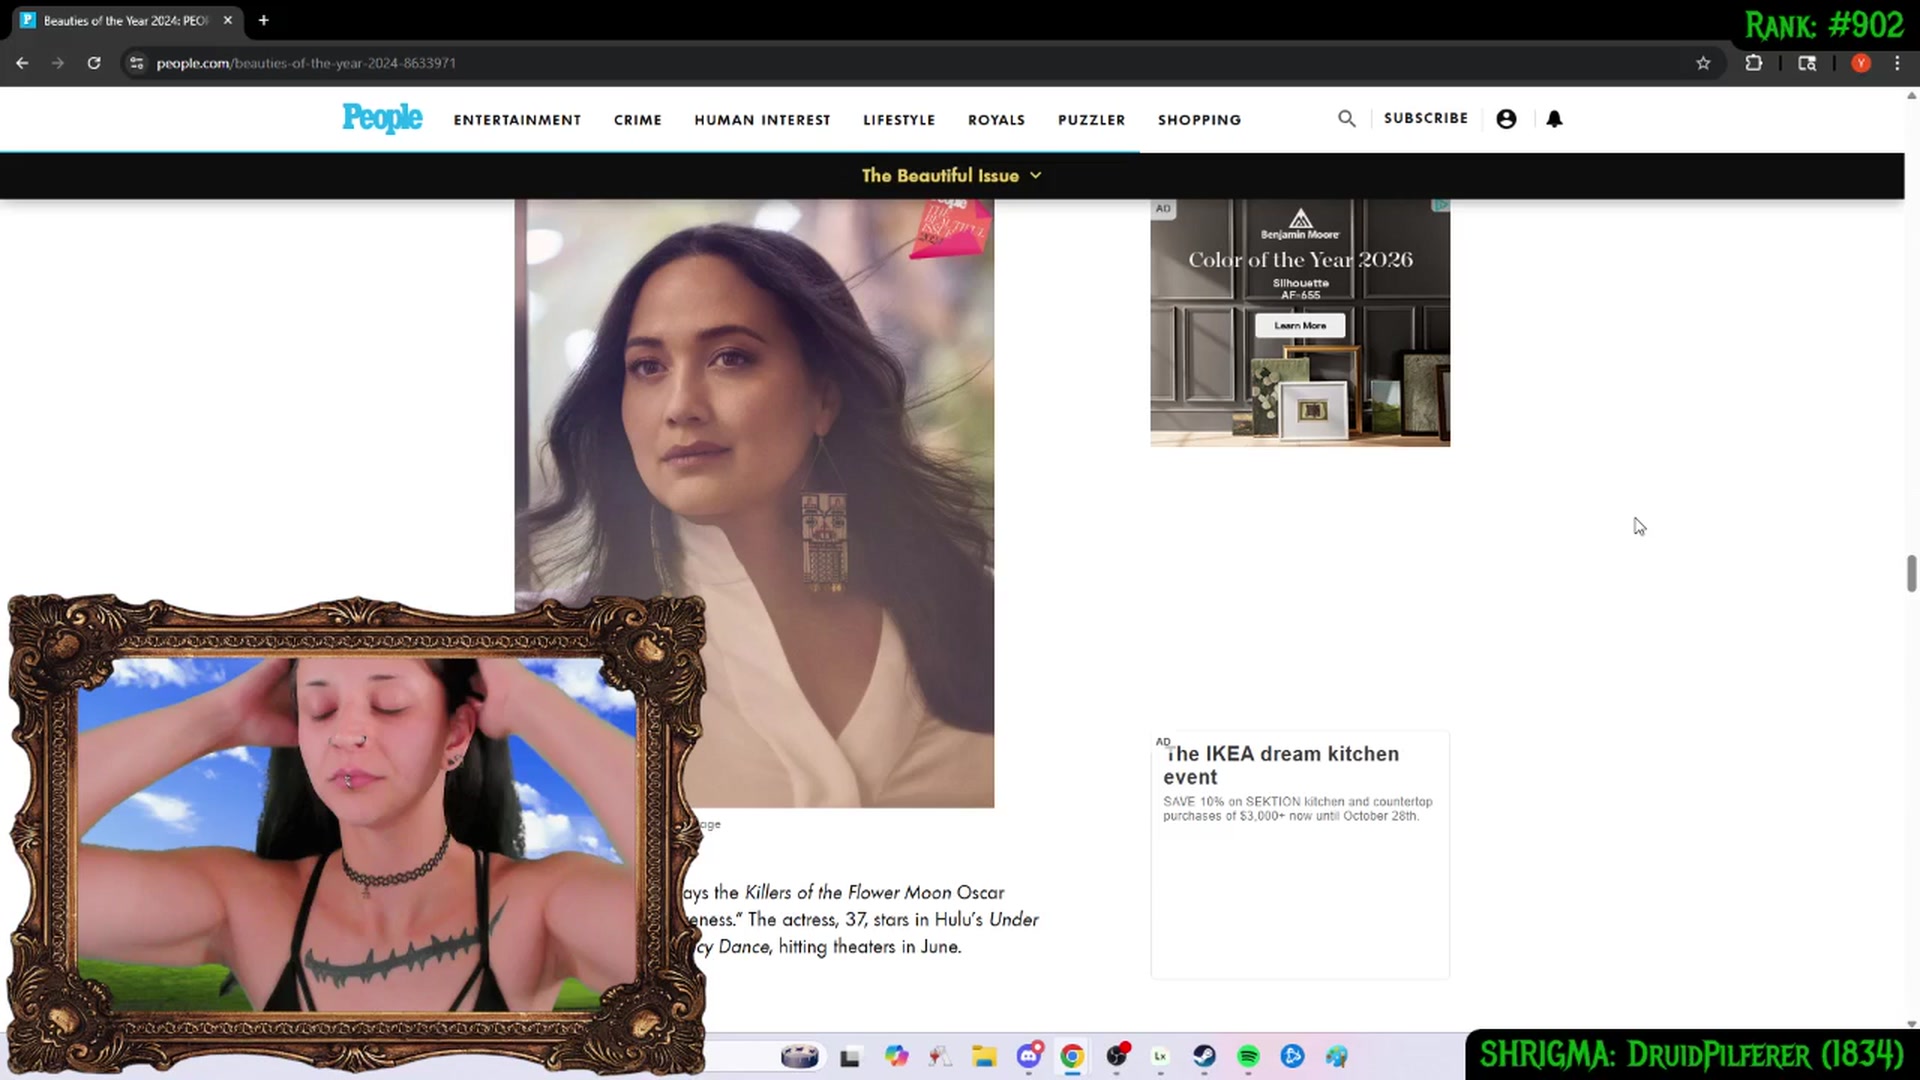This screenshot has width=1920, height=1080.
Task: Click Learn More in Benjamin Moore ad
Action: (x=1300, y=325)
